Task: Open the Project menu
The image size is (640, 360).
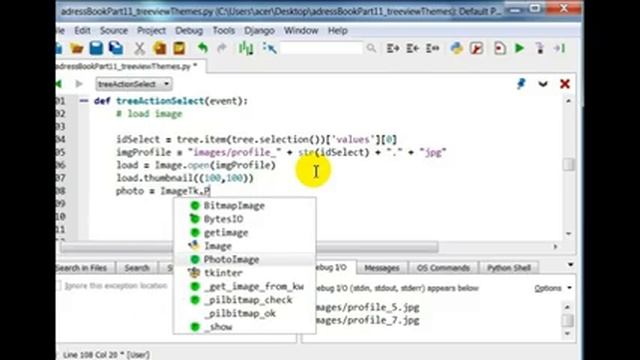Action: pyautogui.click(x=151, y=31)
